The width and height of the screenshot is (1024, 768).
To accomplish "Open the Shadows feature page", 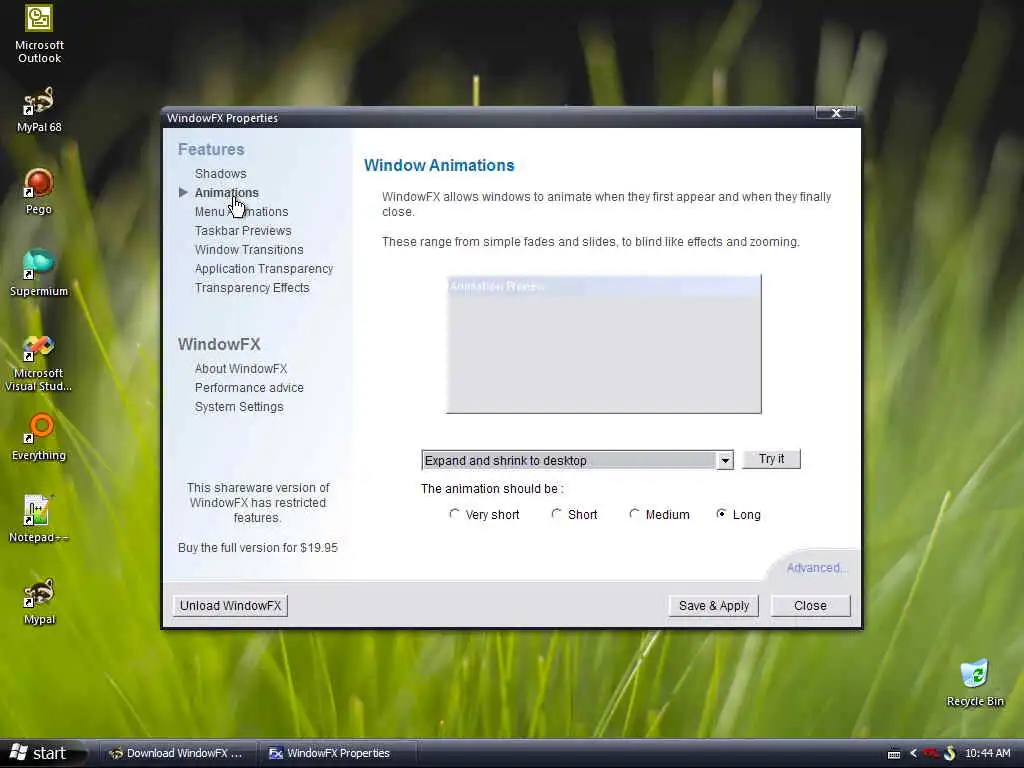I will tap(221, 174).
